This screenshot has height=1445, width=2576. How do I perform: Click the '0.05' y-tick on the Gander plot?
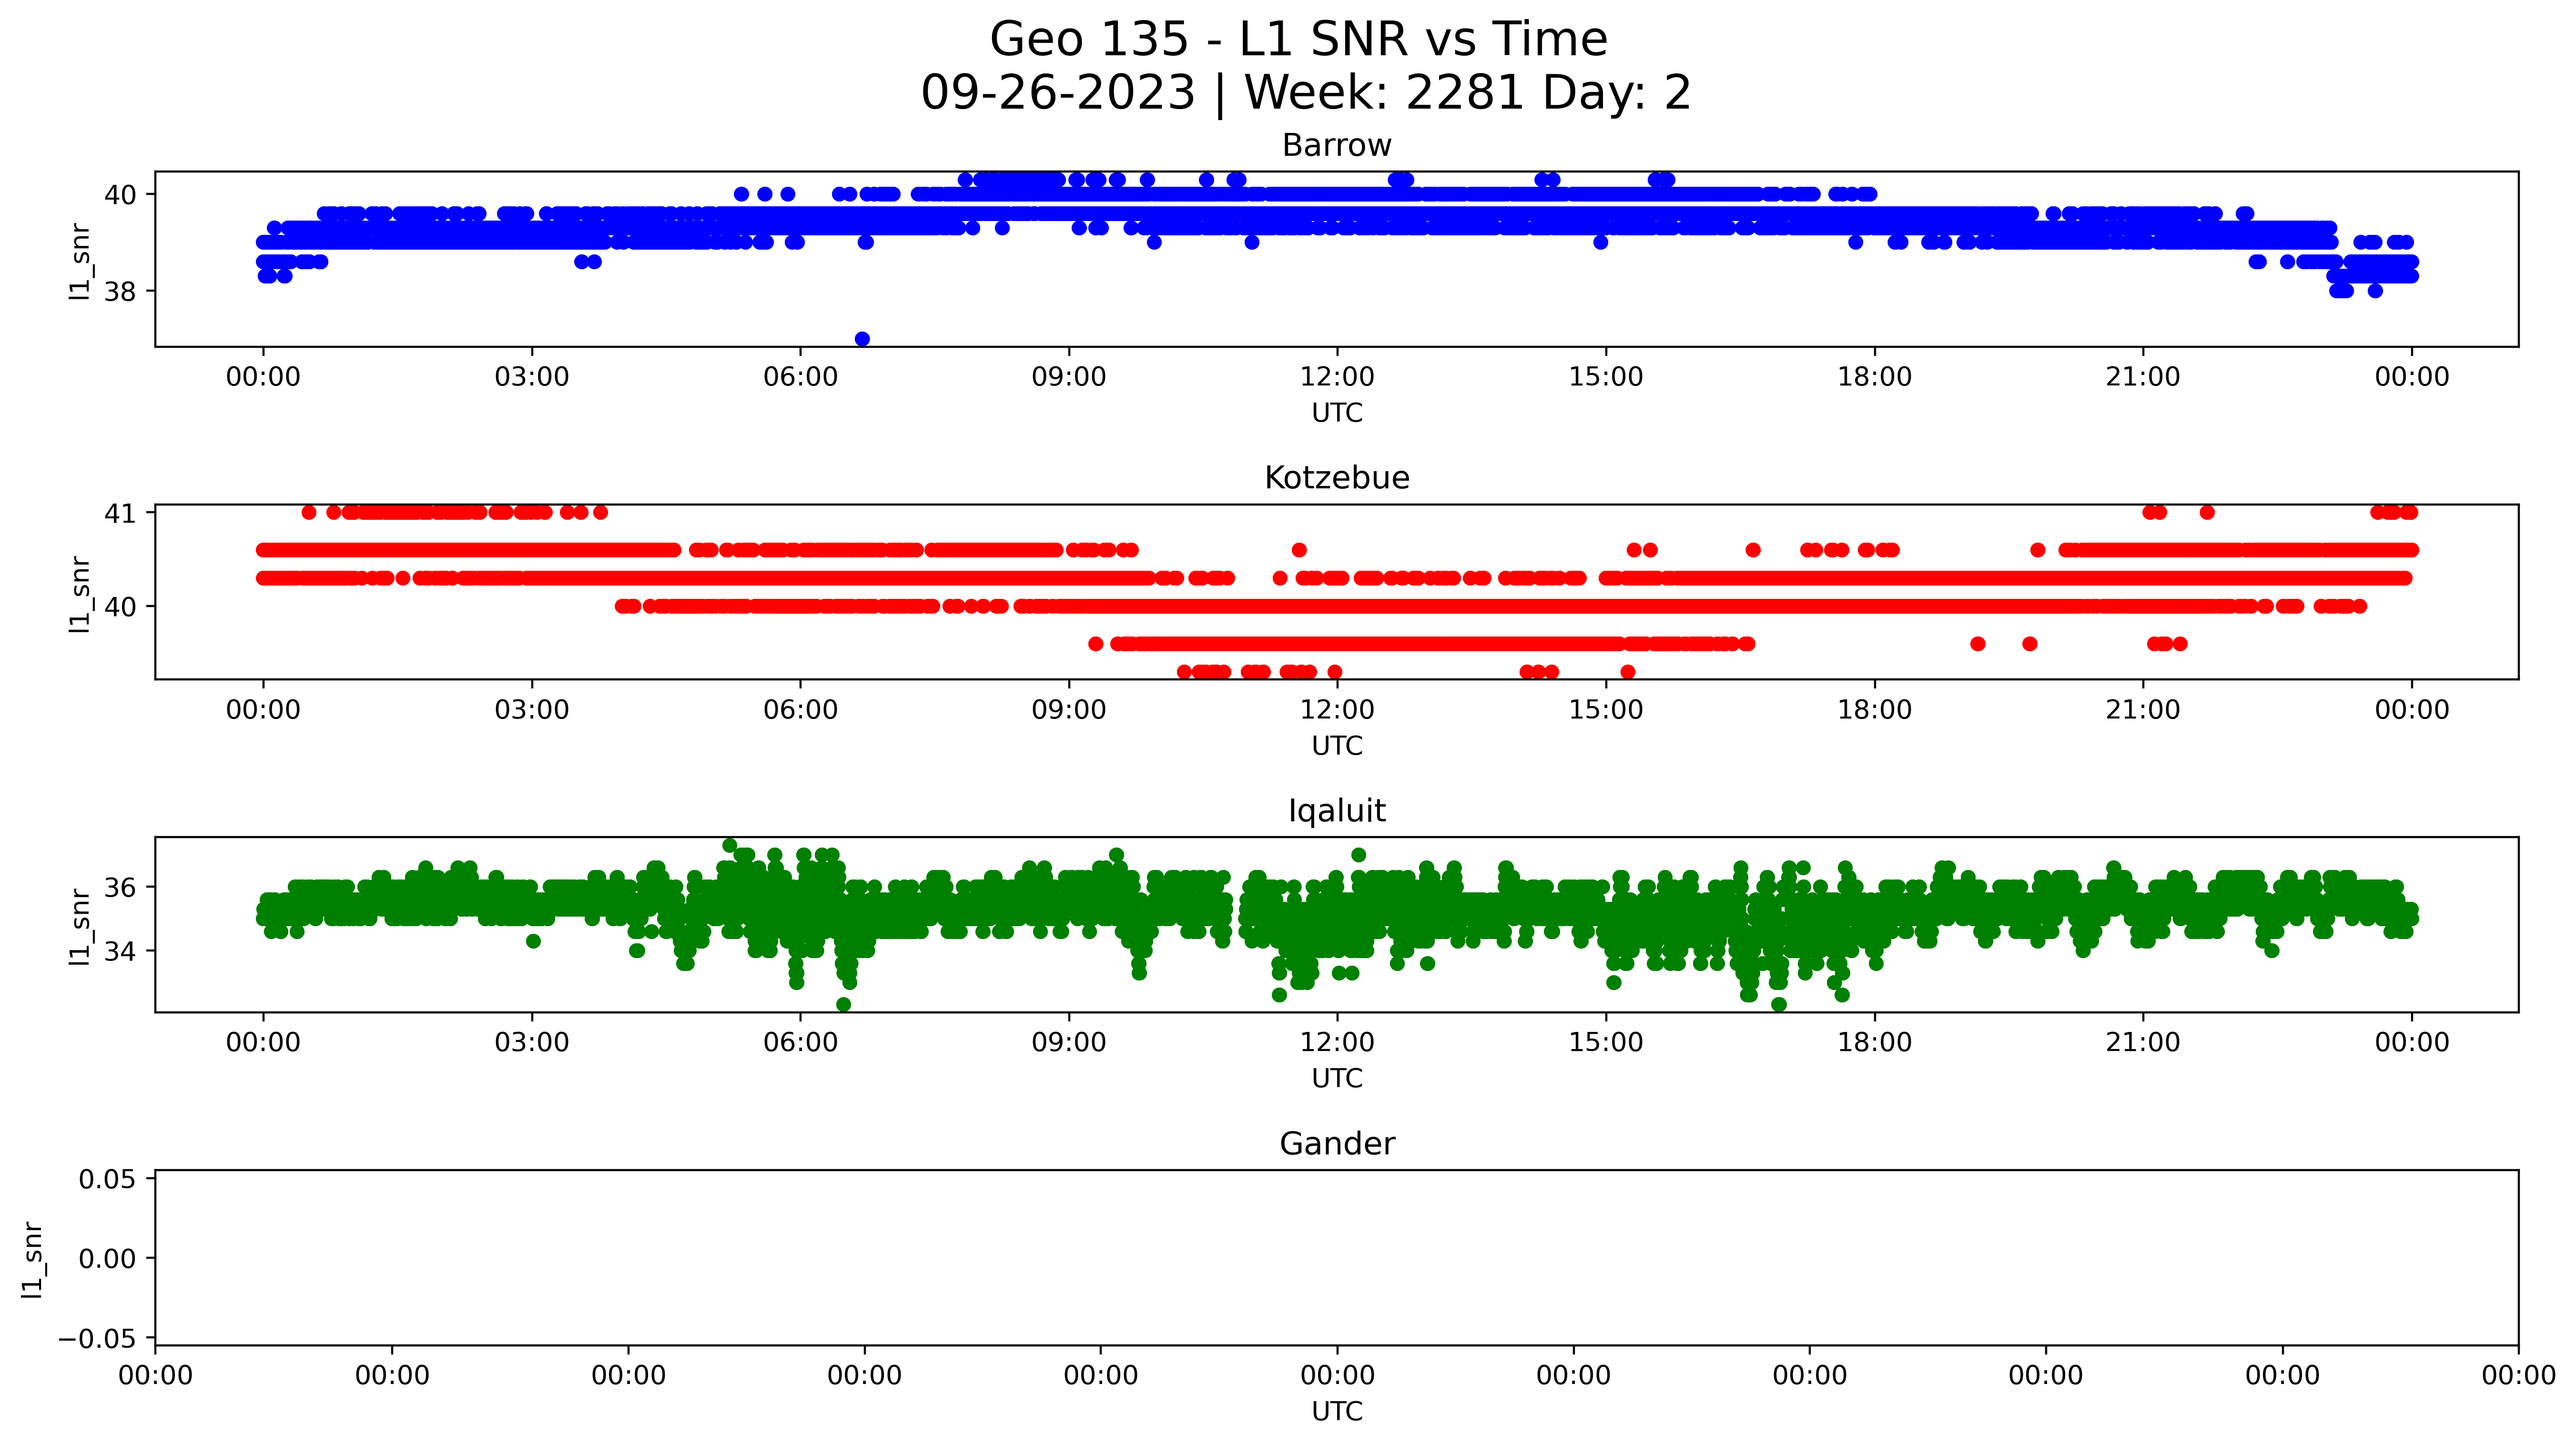pos(108,1179)
